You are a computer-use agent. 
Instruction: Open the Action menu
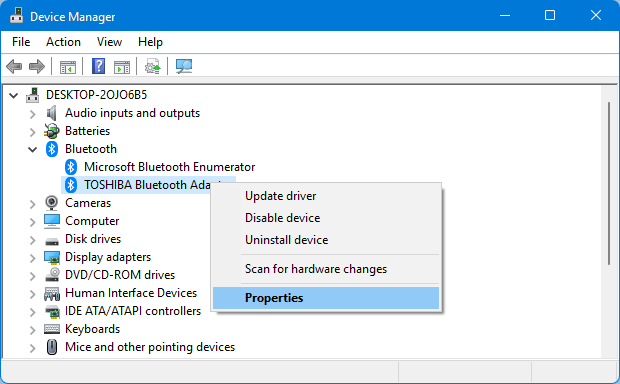pos(63,42)
